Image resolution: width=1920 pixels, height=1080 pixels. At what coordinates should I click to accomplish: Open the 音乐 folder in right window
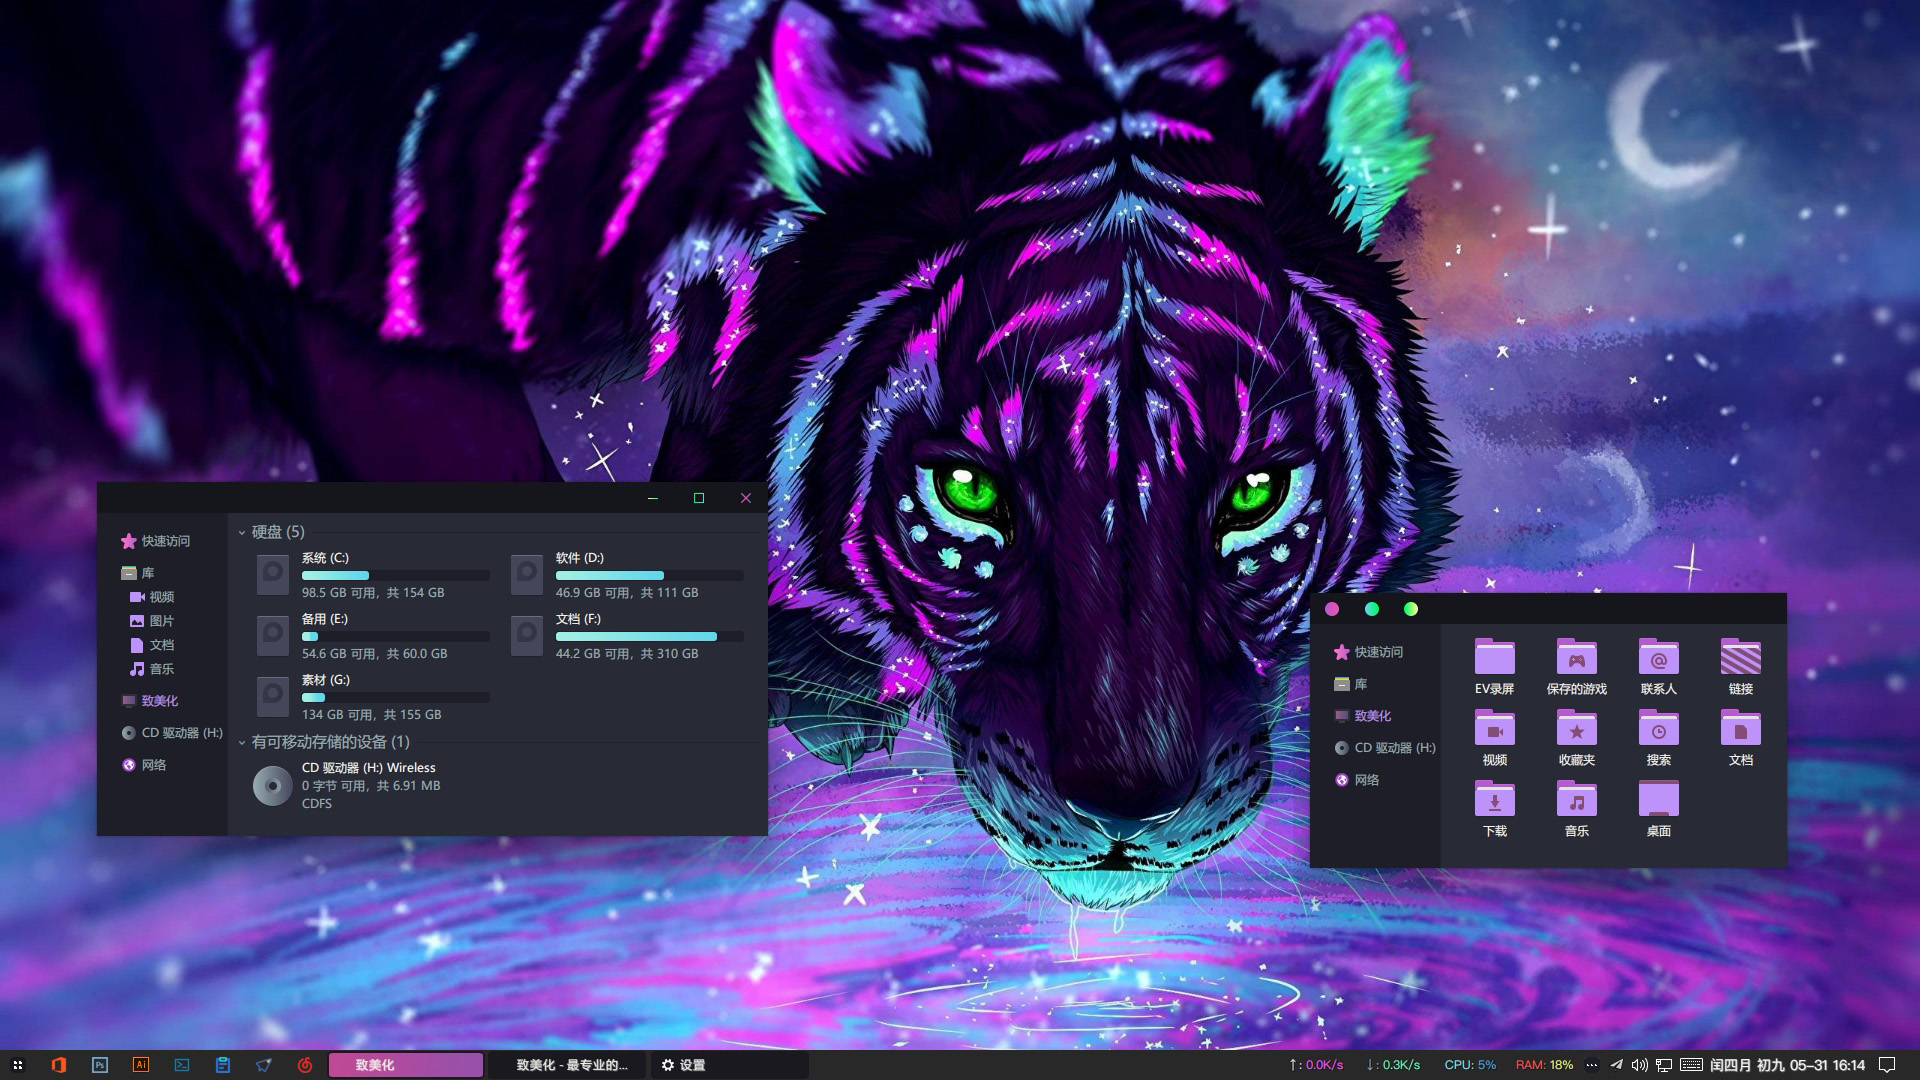coord(1576,799)
